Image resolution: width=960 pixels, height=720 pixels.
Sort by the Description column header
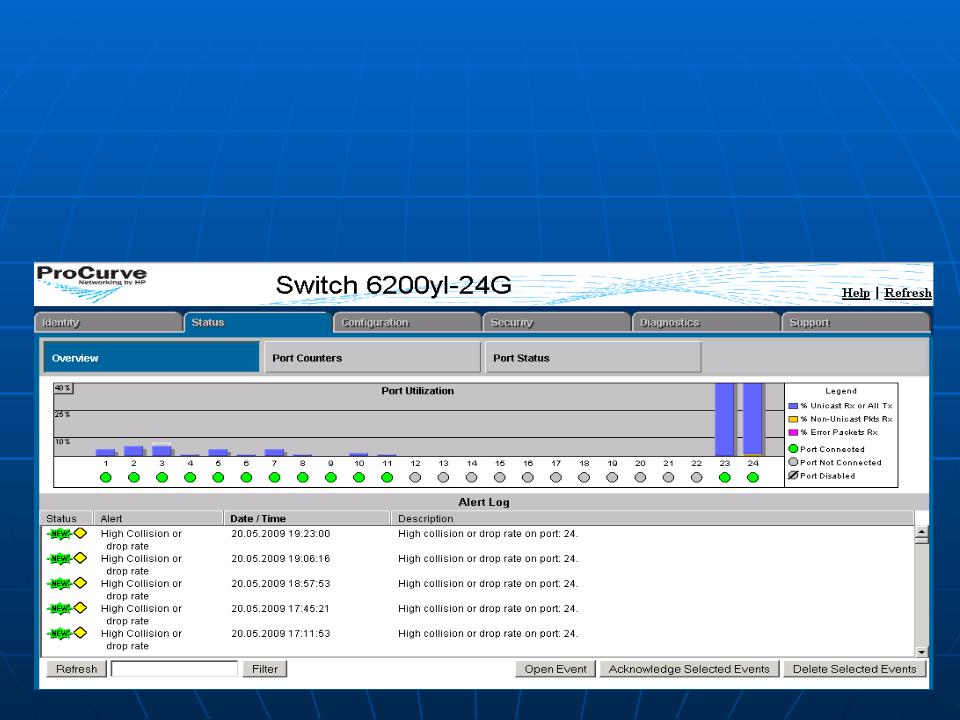coord(653,519)
